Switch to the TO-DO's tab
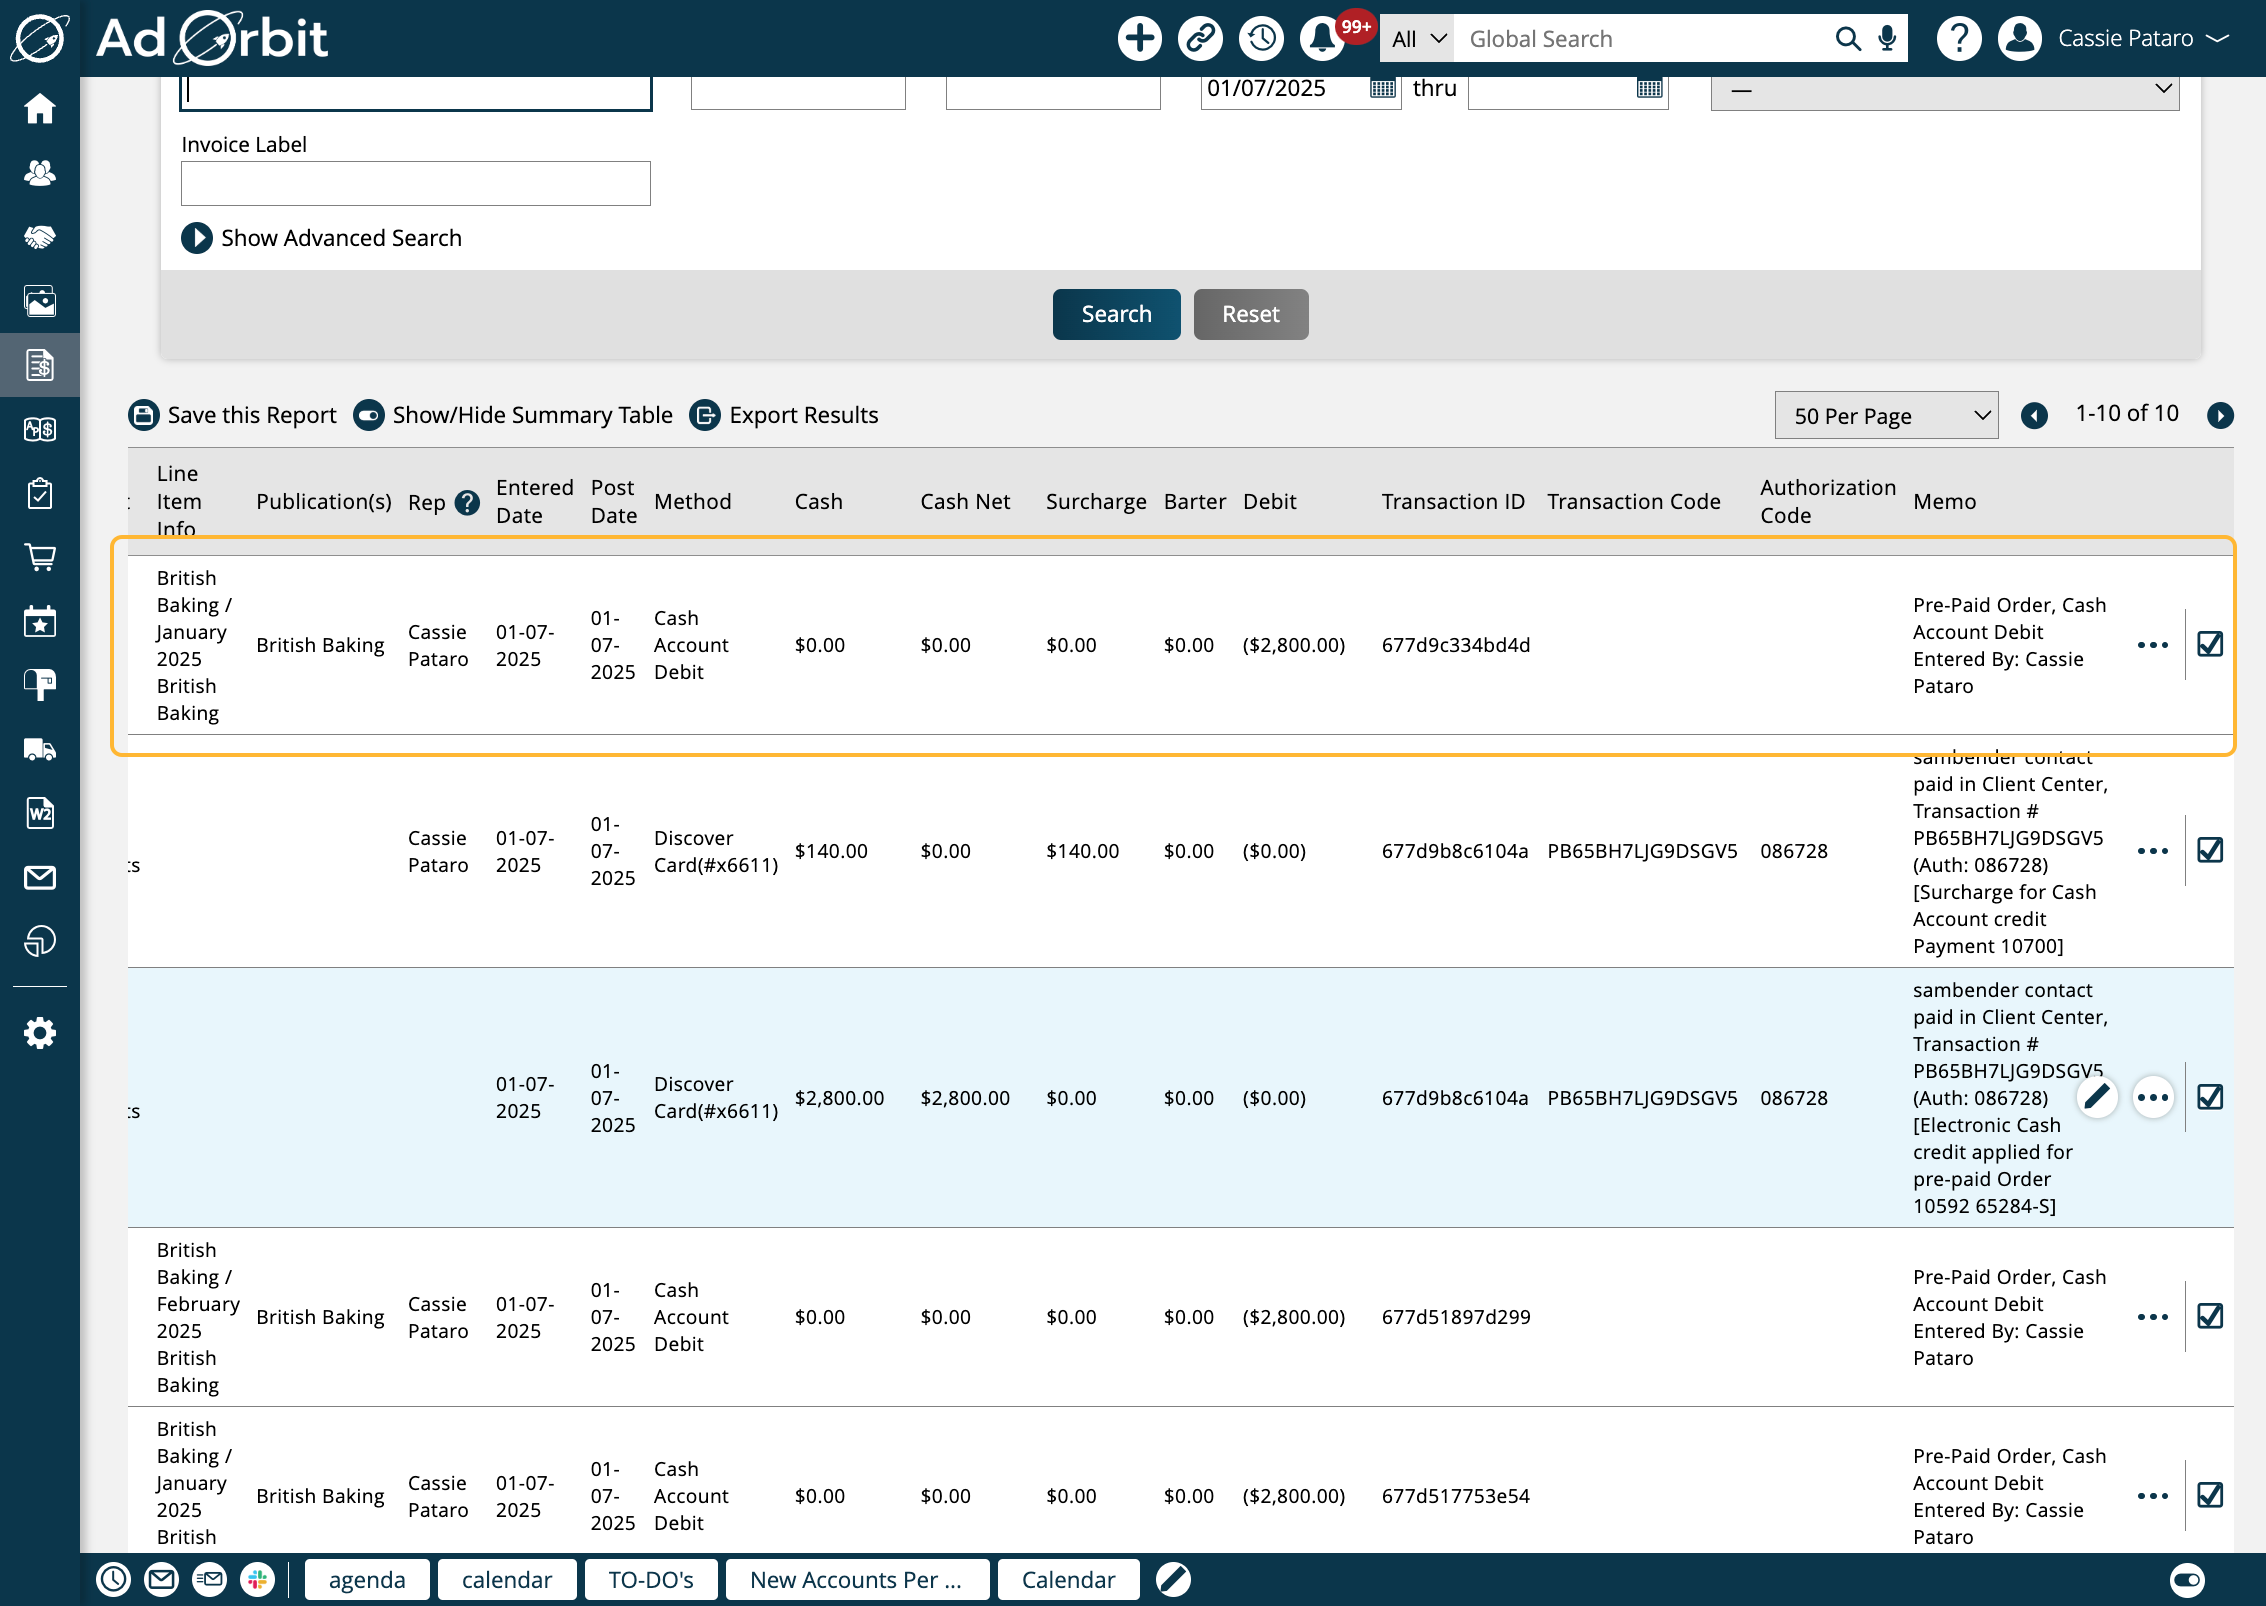The width and height of the screenshot is (2266, 1606). pyautogui.click(x=651, y=1579)
